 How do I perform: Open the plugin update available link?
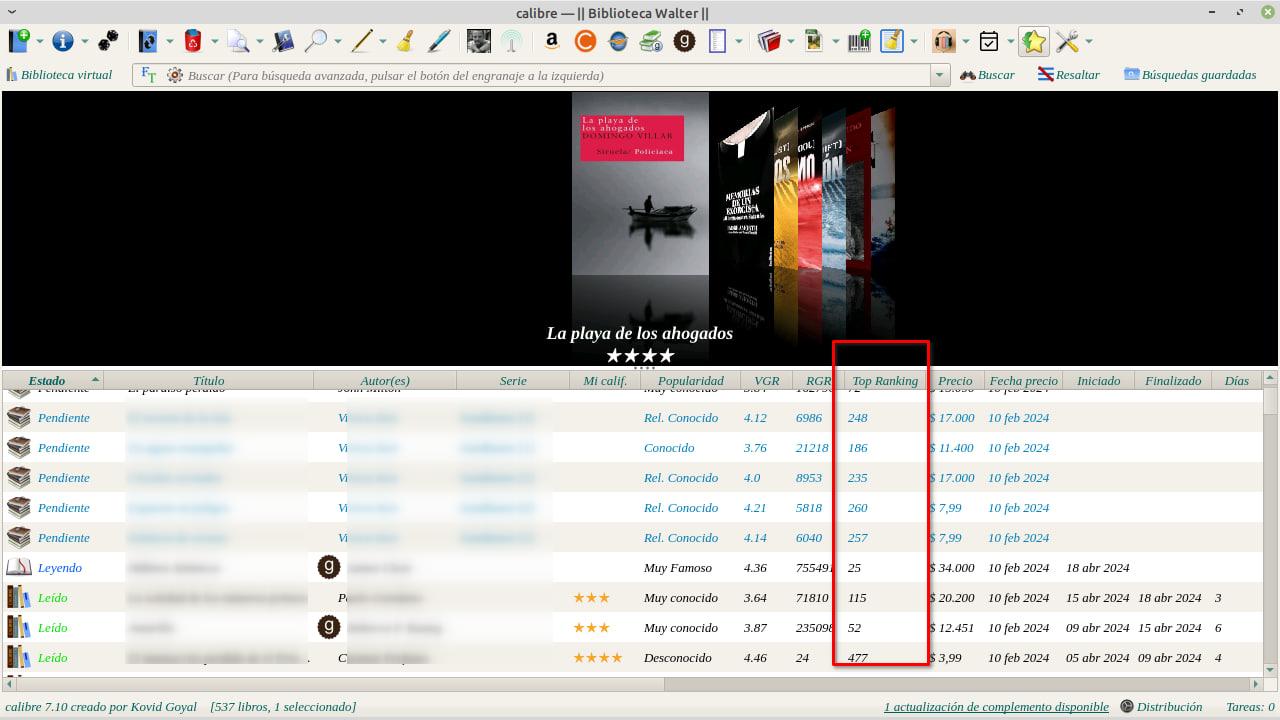click(x=996, y=707)
